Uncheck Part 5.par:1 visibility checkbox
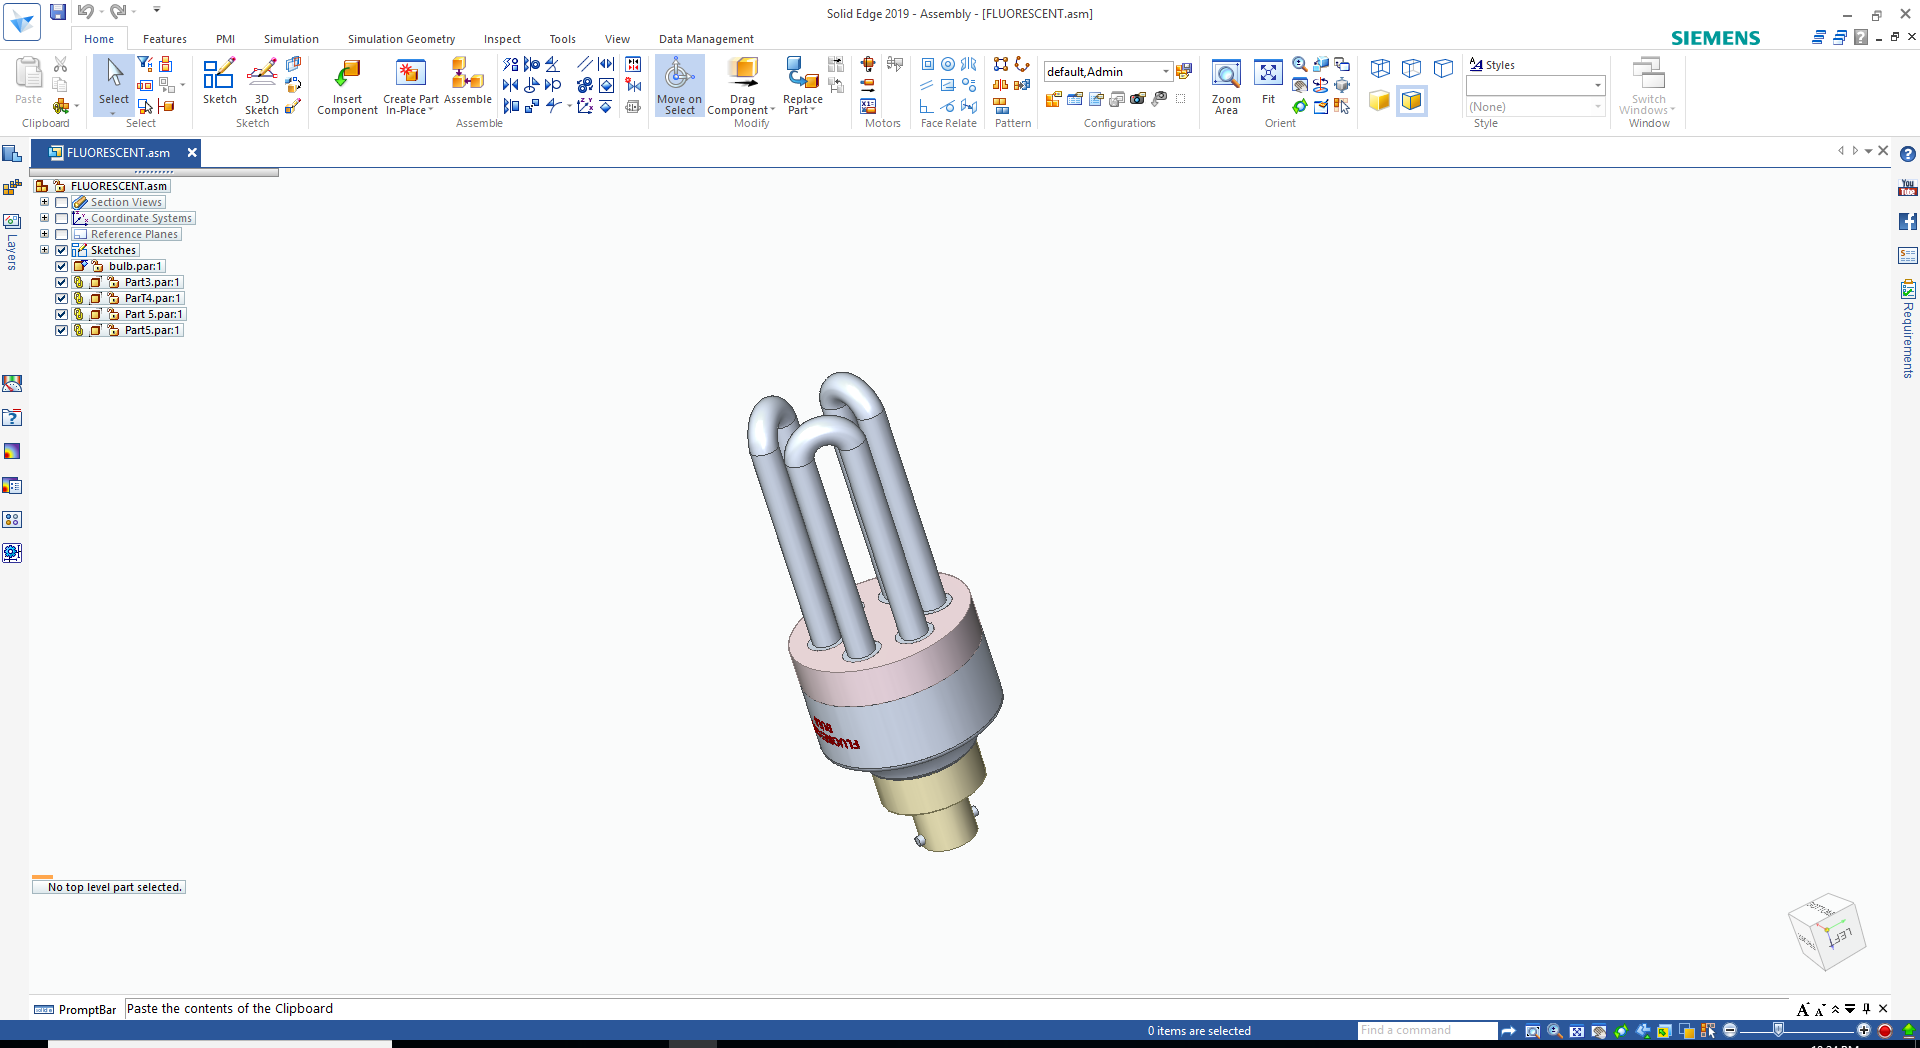Viewport: 1920px width, 1048px height. coord(61,314)
